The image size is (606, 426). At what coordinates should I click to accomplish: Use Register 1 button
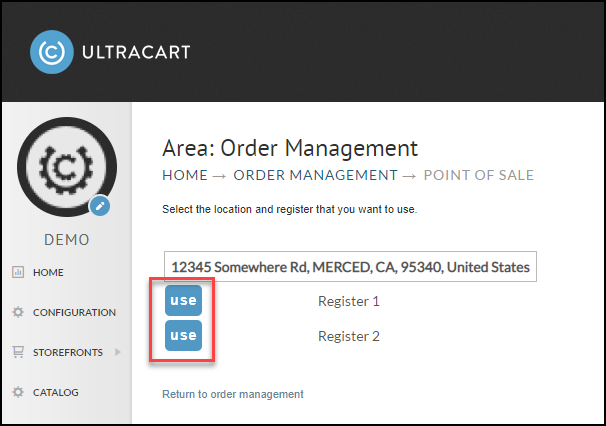tap(183, 300)
